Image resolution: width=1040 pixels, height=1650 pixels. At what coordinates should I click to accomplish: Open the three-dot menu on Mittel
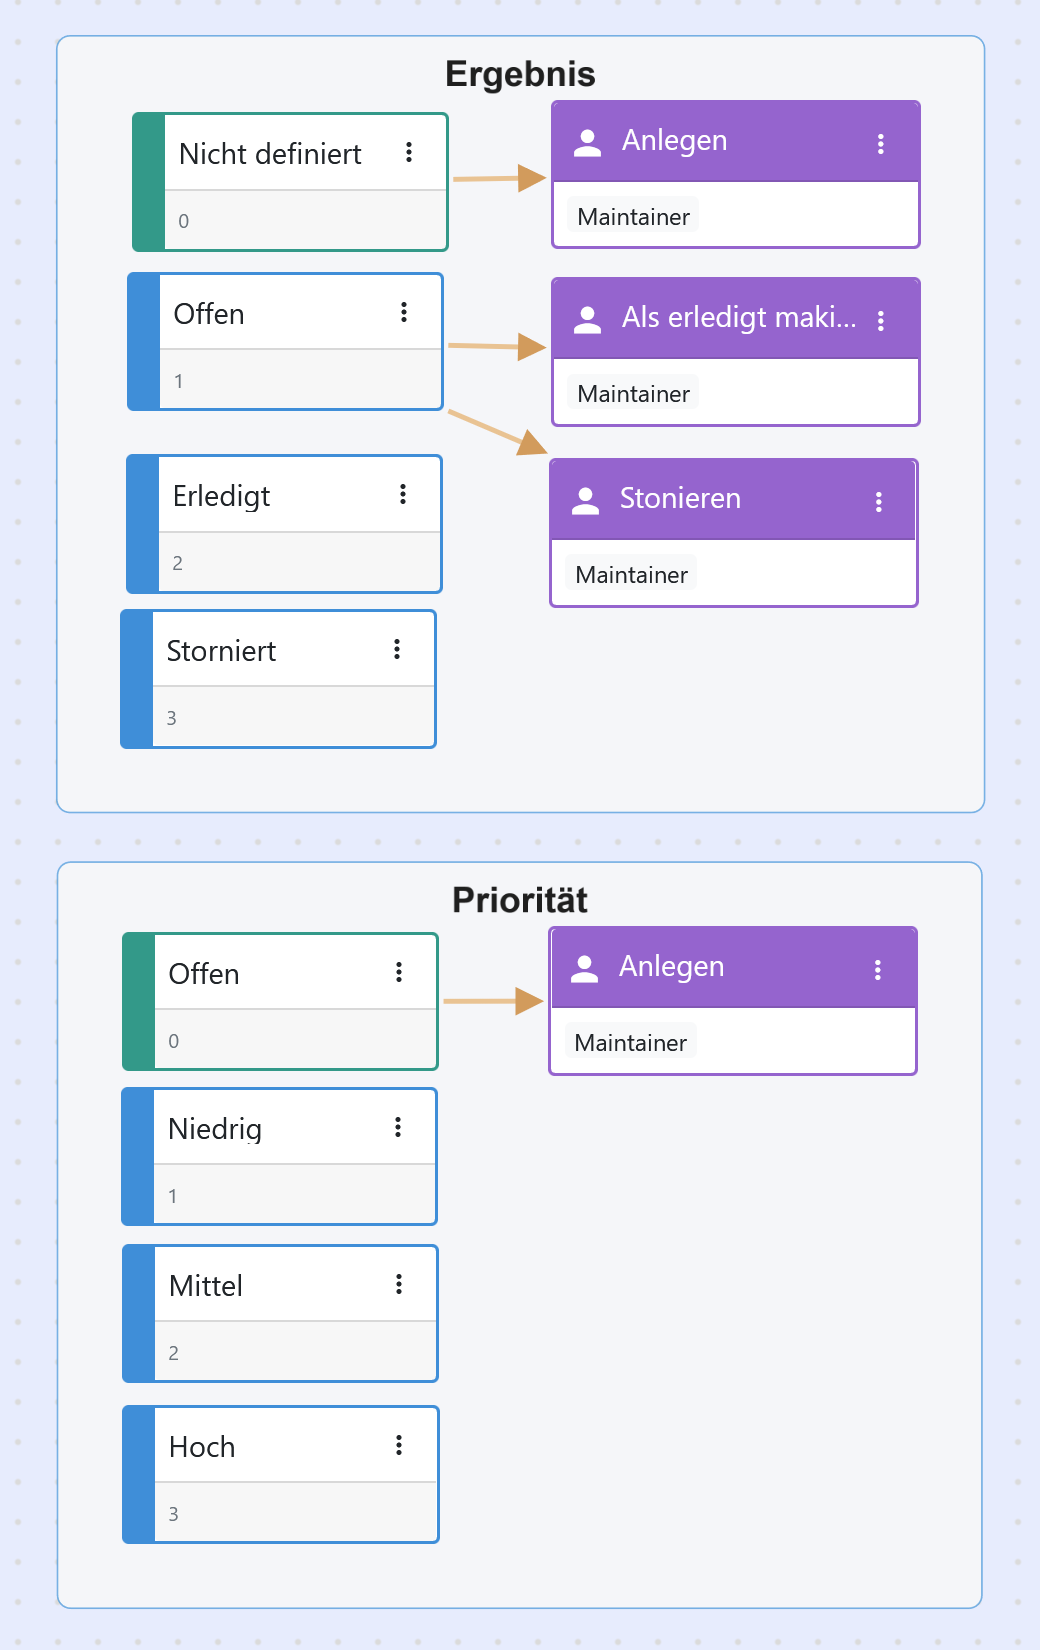click(399, 1284)
